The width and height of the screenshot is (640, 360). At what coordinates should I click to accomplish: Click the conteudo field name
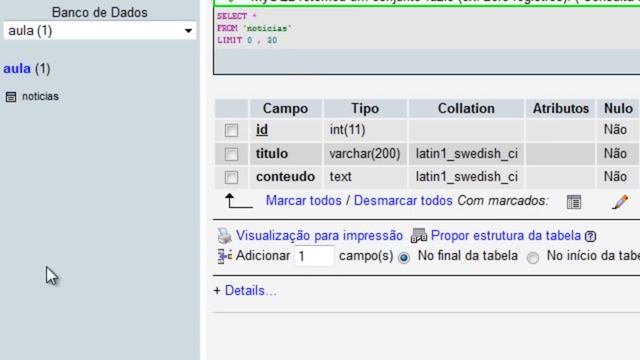(285, 177)
